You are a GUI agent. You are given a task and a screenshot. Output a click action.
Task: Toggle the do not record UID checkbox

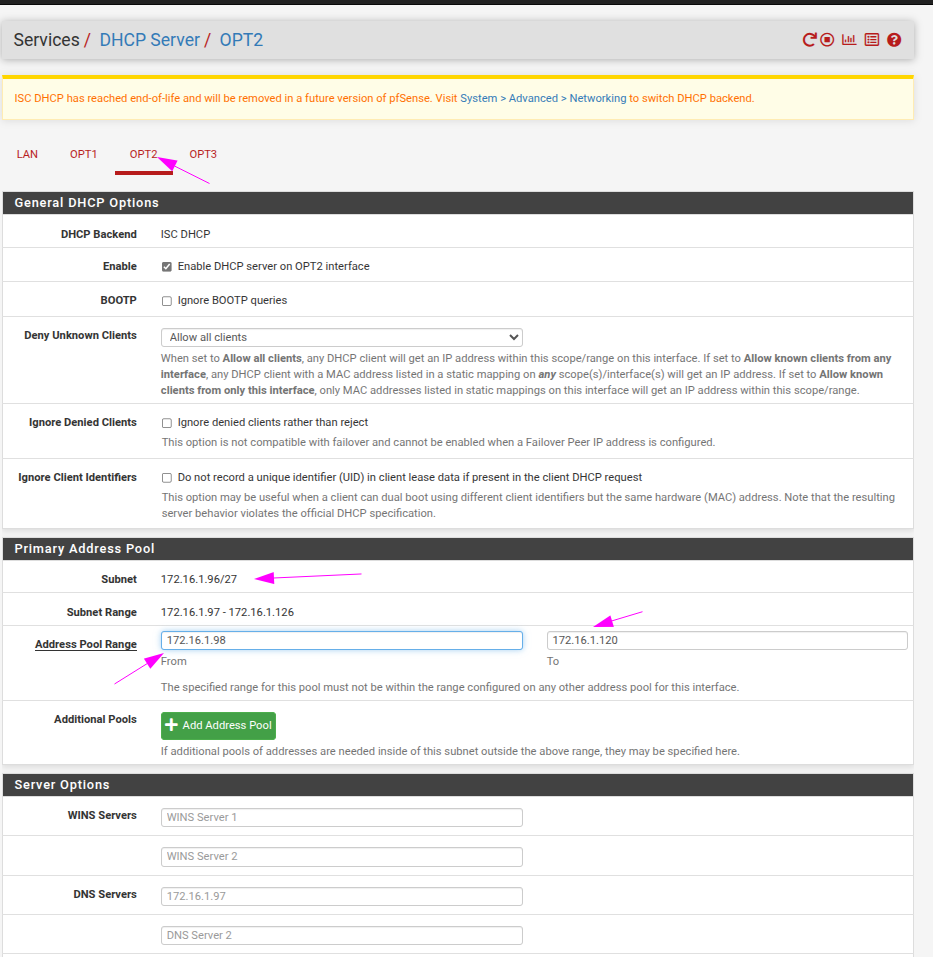(x=167, y=478)
